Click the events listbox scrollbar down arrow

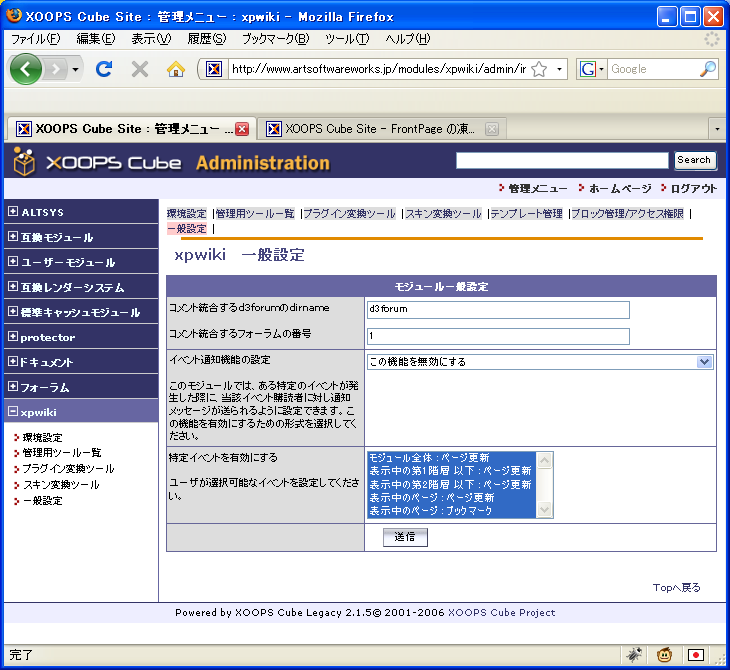545,510
